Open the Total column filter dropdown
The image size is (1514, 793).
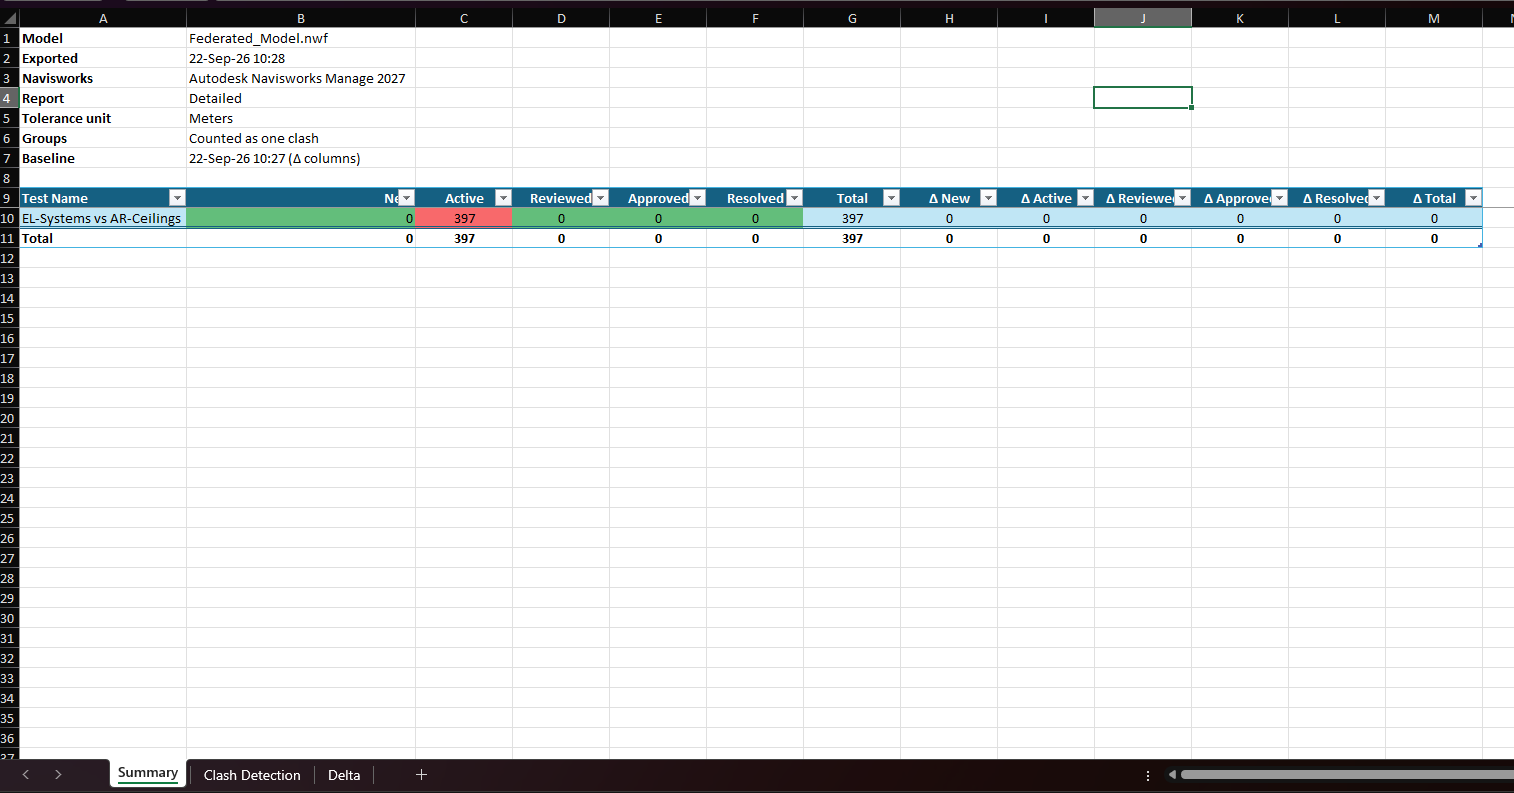(891, 198)
